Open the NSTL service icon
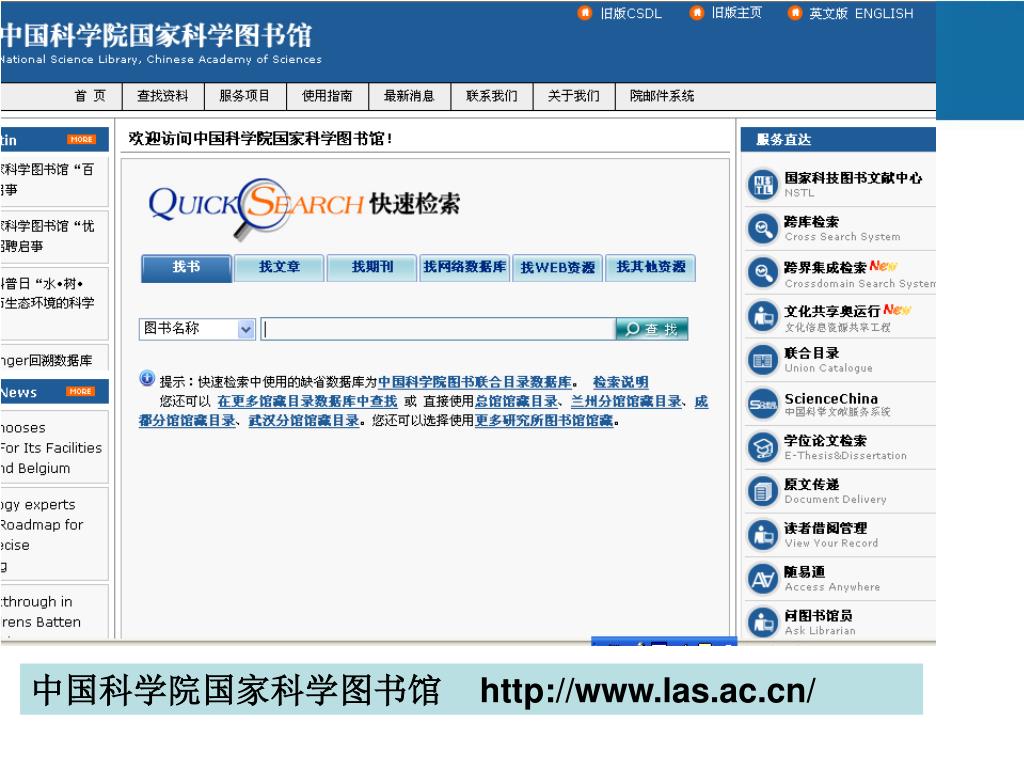 pos(762,185)
